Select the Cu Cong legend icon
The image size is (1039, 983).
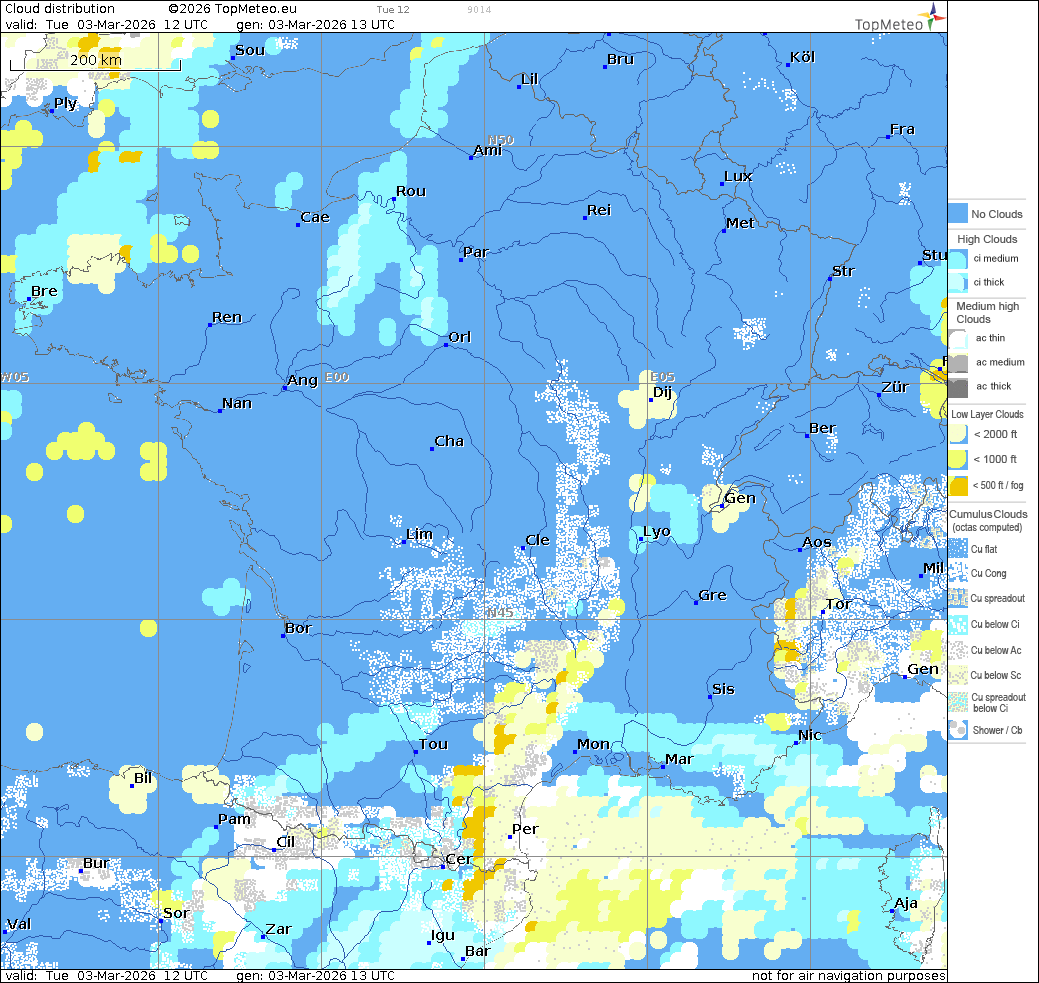pos(958,573)
